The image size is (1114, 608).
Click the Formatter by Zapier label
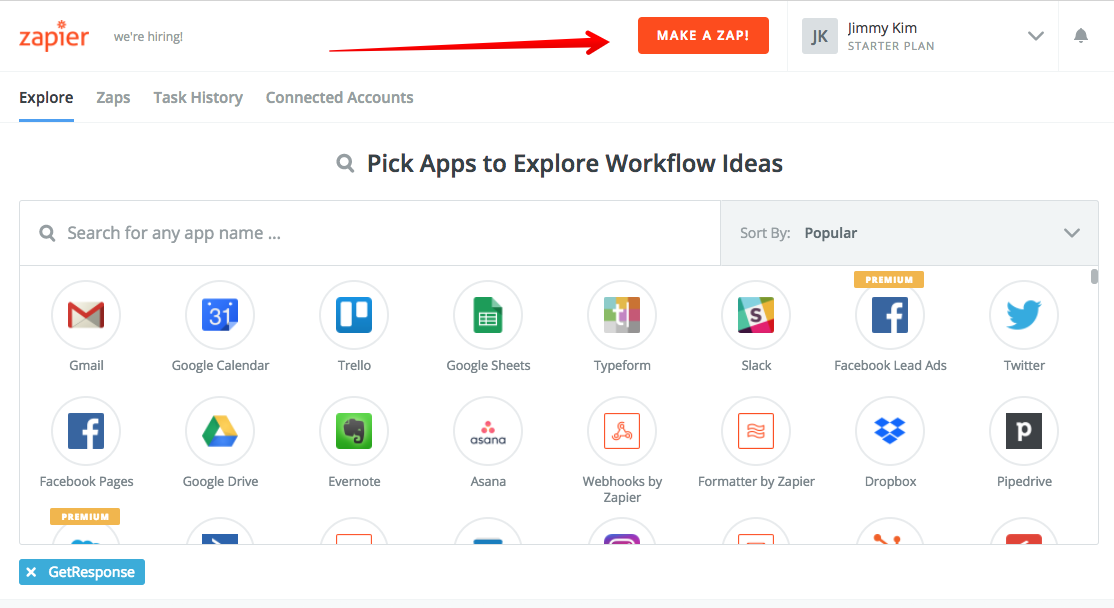pyautogui.click(x=756, y=482)
